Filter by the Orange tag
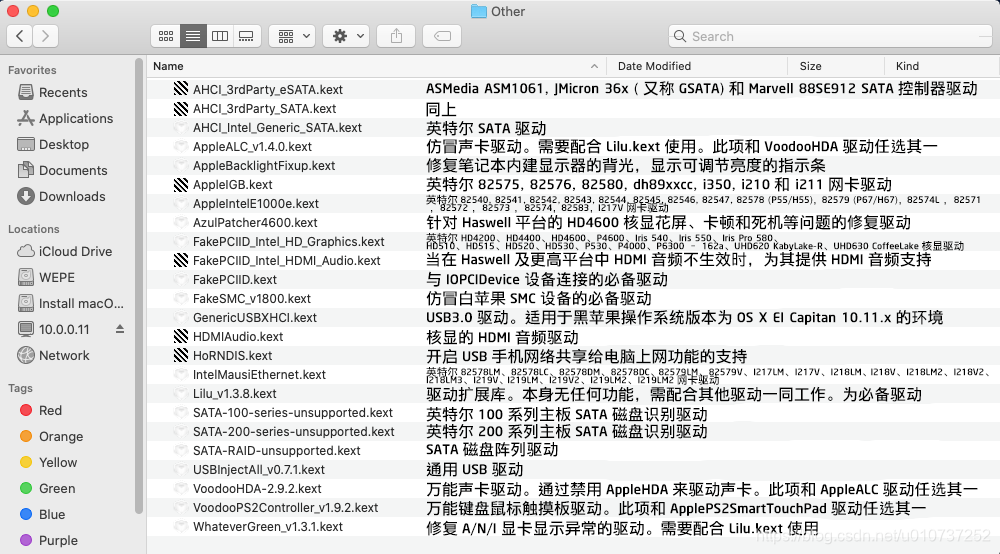Image resolution: width=1000 pixels, height=554 pixels. [52, 437]
